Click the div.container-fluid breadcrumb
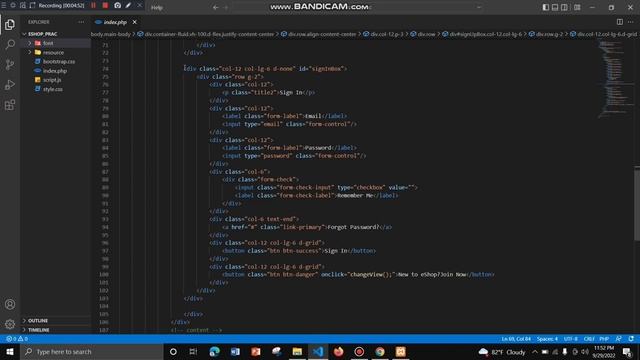Viewport: 640px width, 360px height. (x=206, y=34)
